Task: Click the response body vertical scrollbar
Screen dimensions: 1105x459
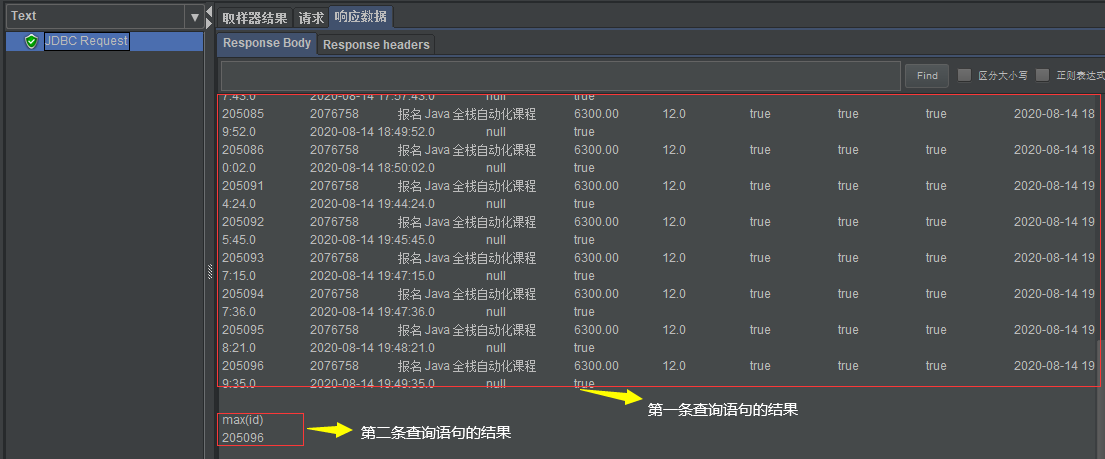Action: 1101,365
